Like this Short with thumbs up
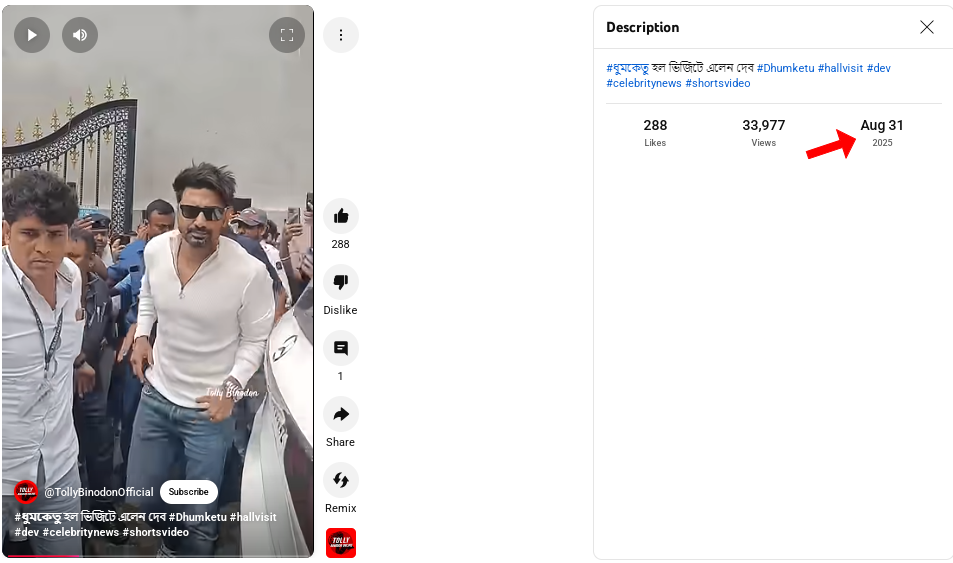The width and height of the screenshot is (953, 563). (341, 216)
